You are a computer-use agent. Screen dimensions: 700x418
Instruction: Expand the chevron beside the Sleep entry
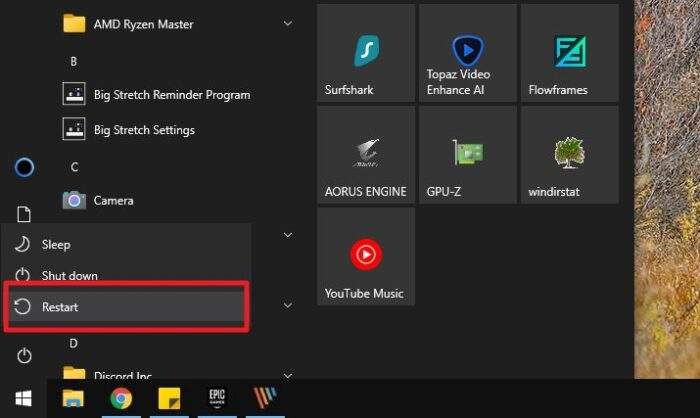(x=288, y=235)
